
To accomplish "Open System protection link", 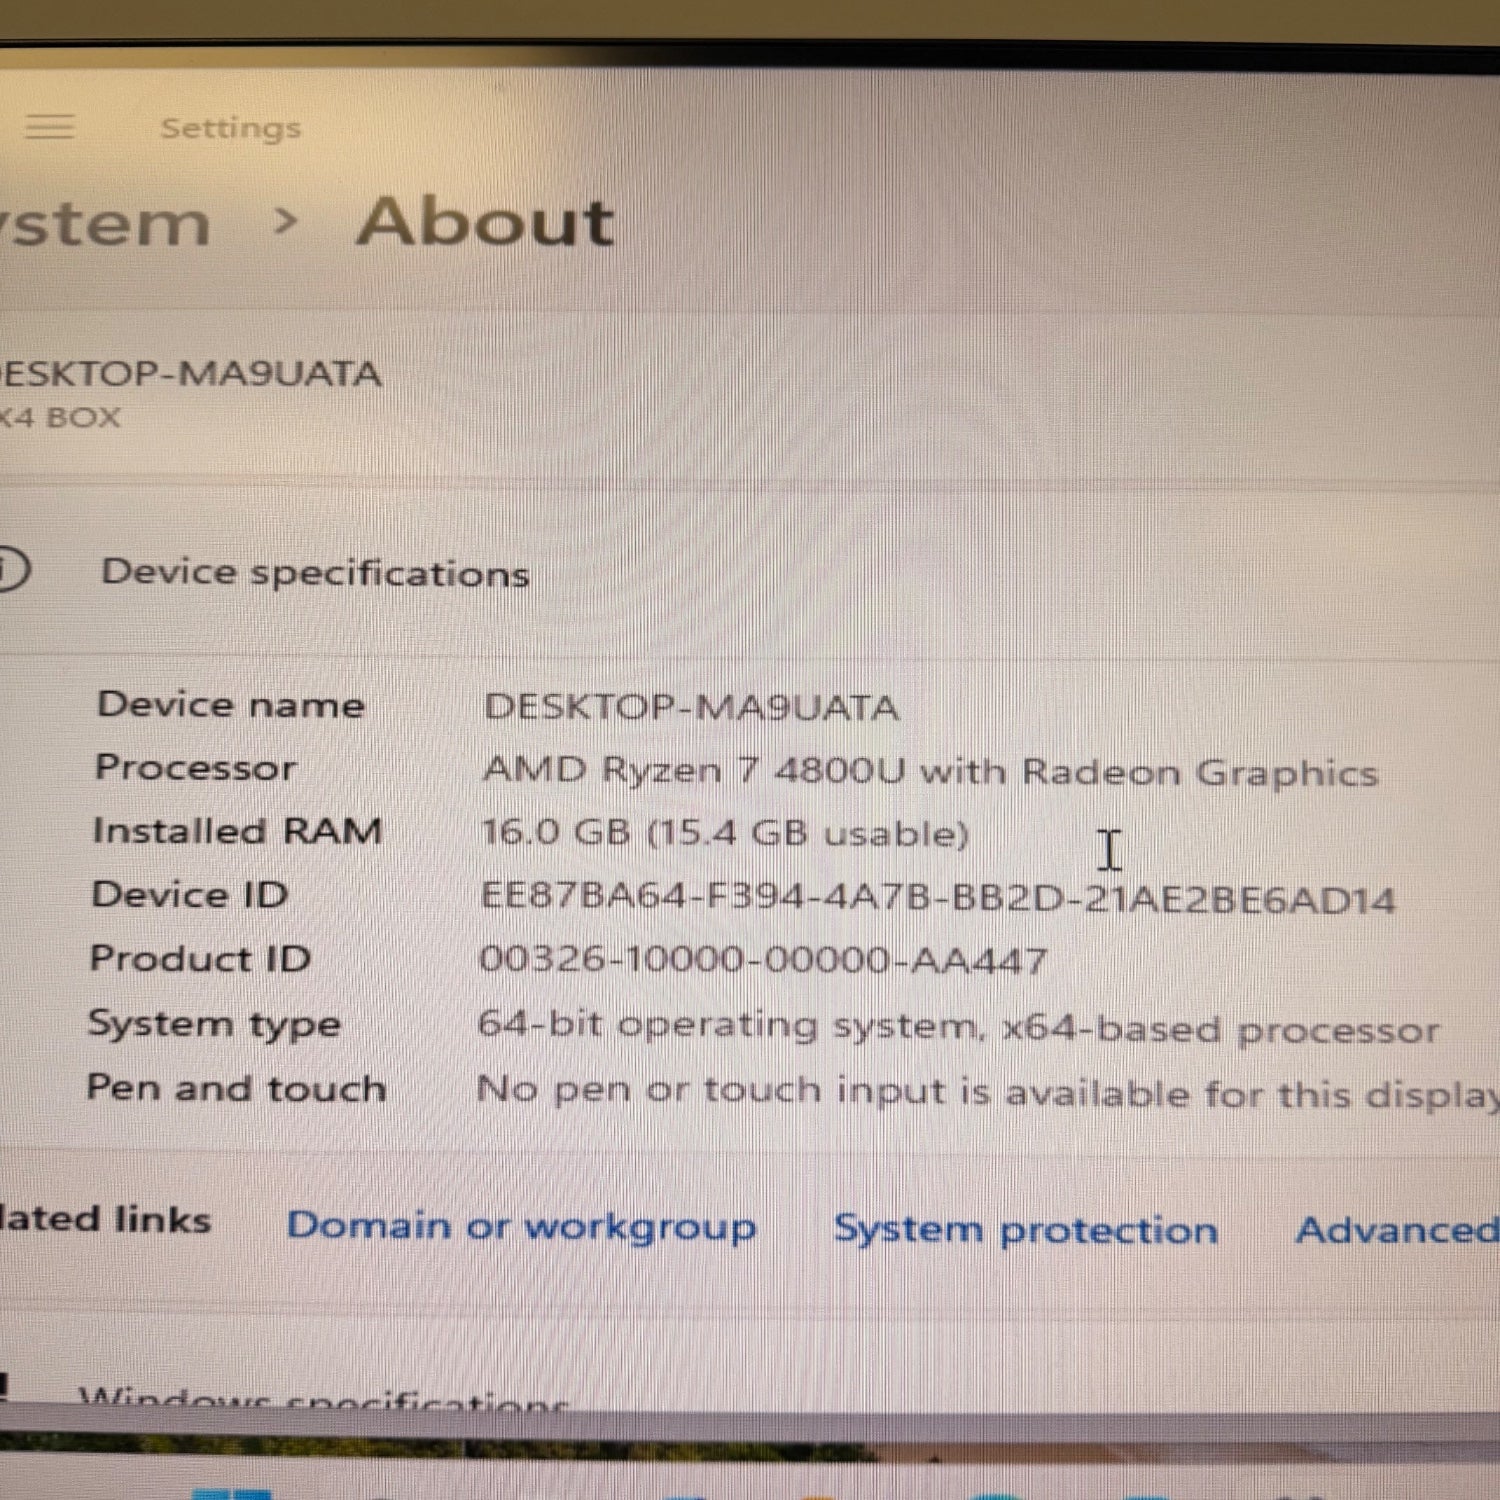I will point(1026,1230).
